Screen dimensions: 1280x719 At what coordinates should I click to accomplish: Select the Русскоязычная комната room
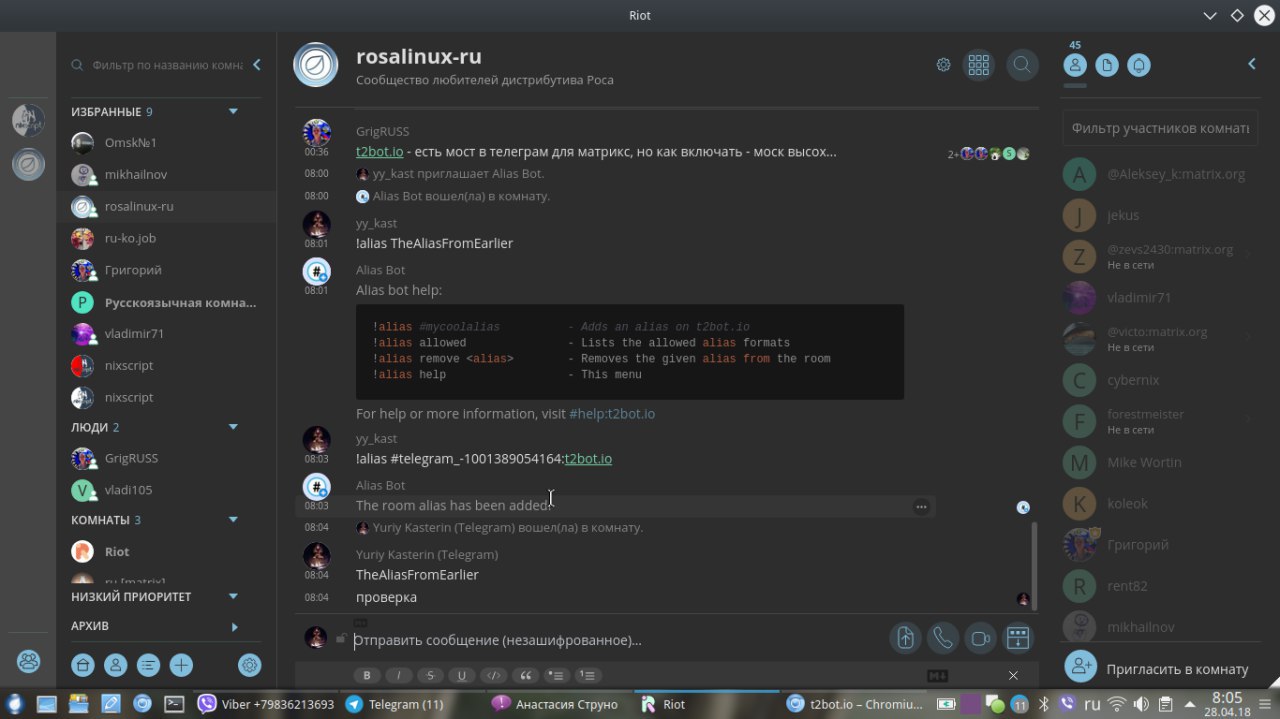pos(167,302)
